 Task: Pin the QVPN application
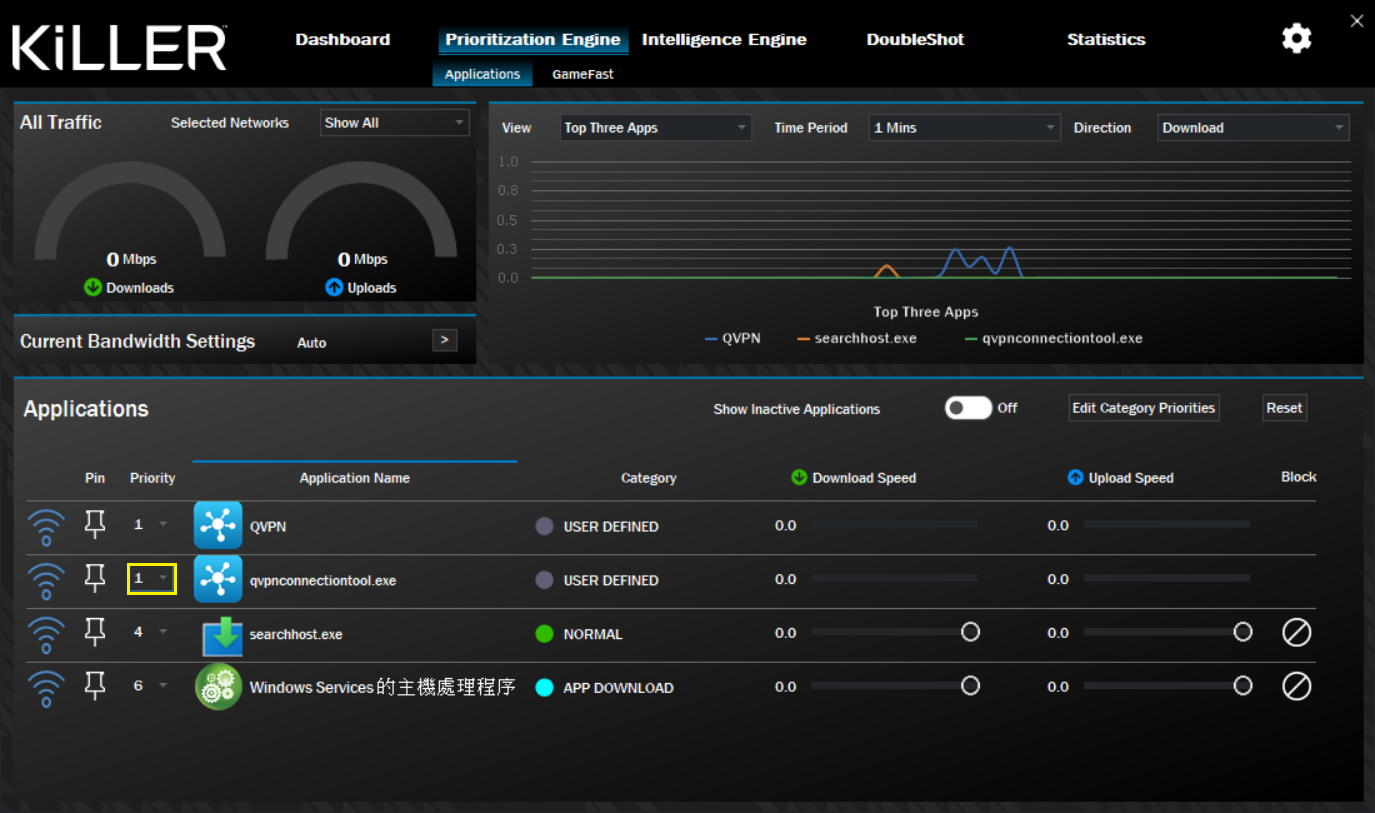tap(95, 522)
